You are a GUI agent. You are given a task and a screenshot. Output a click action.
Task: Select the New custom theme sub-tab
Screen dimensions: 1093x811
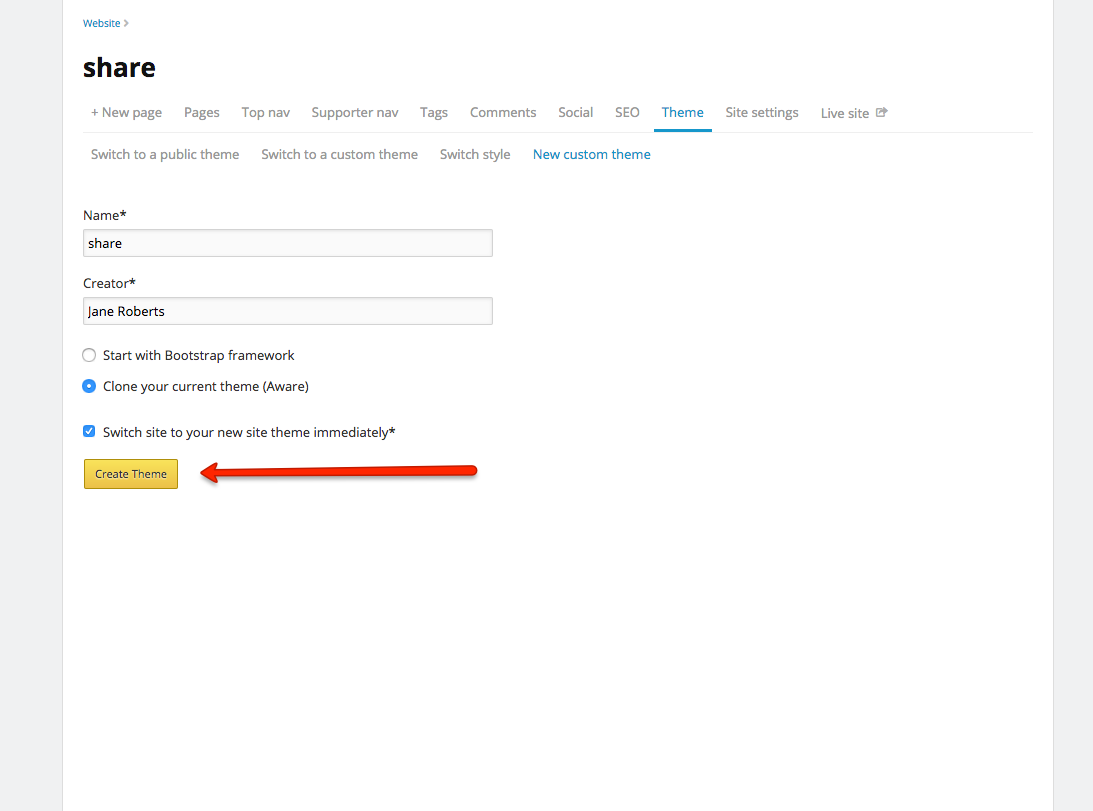click(592, 154)
